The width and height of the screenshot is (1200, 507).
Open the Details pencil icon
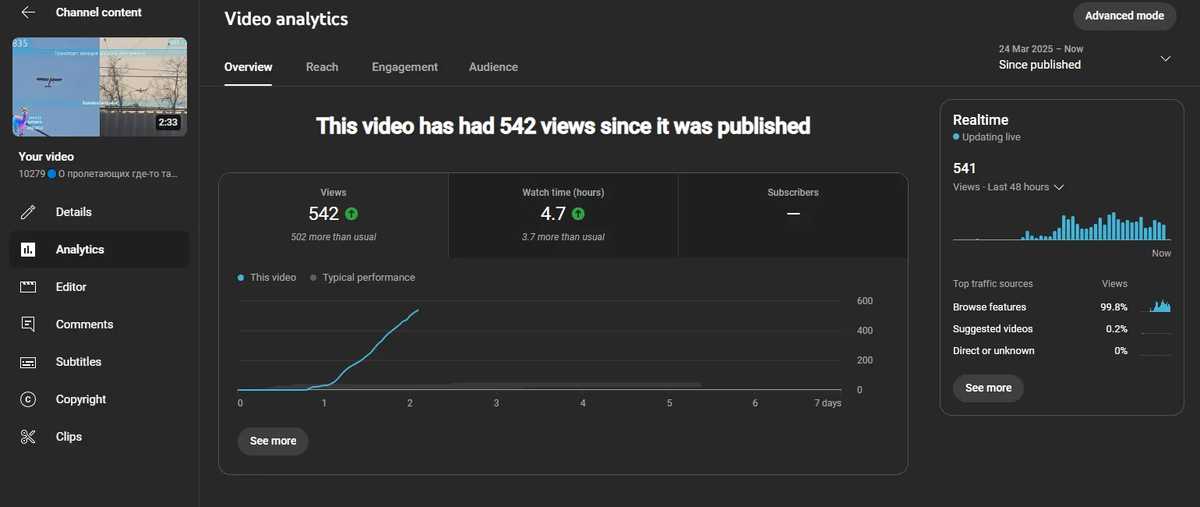point(28,212)
